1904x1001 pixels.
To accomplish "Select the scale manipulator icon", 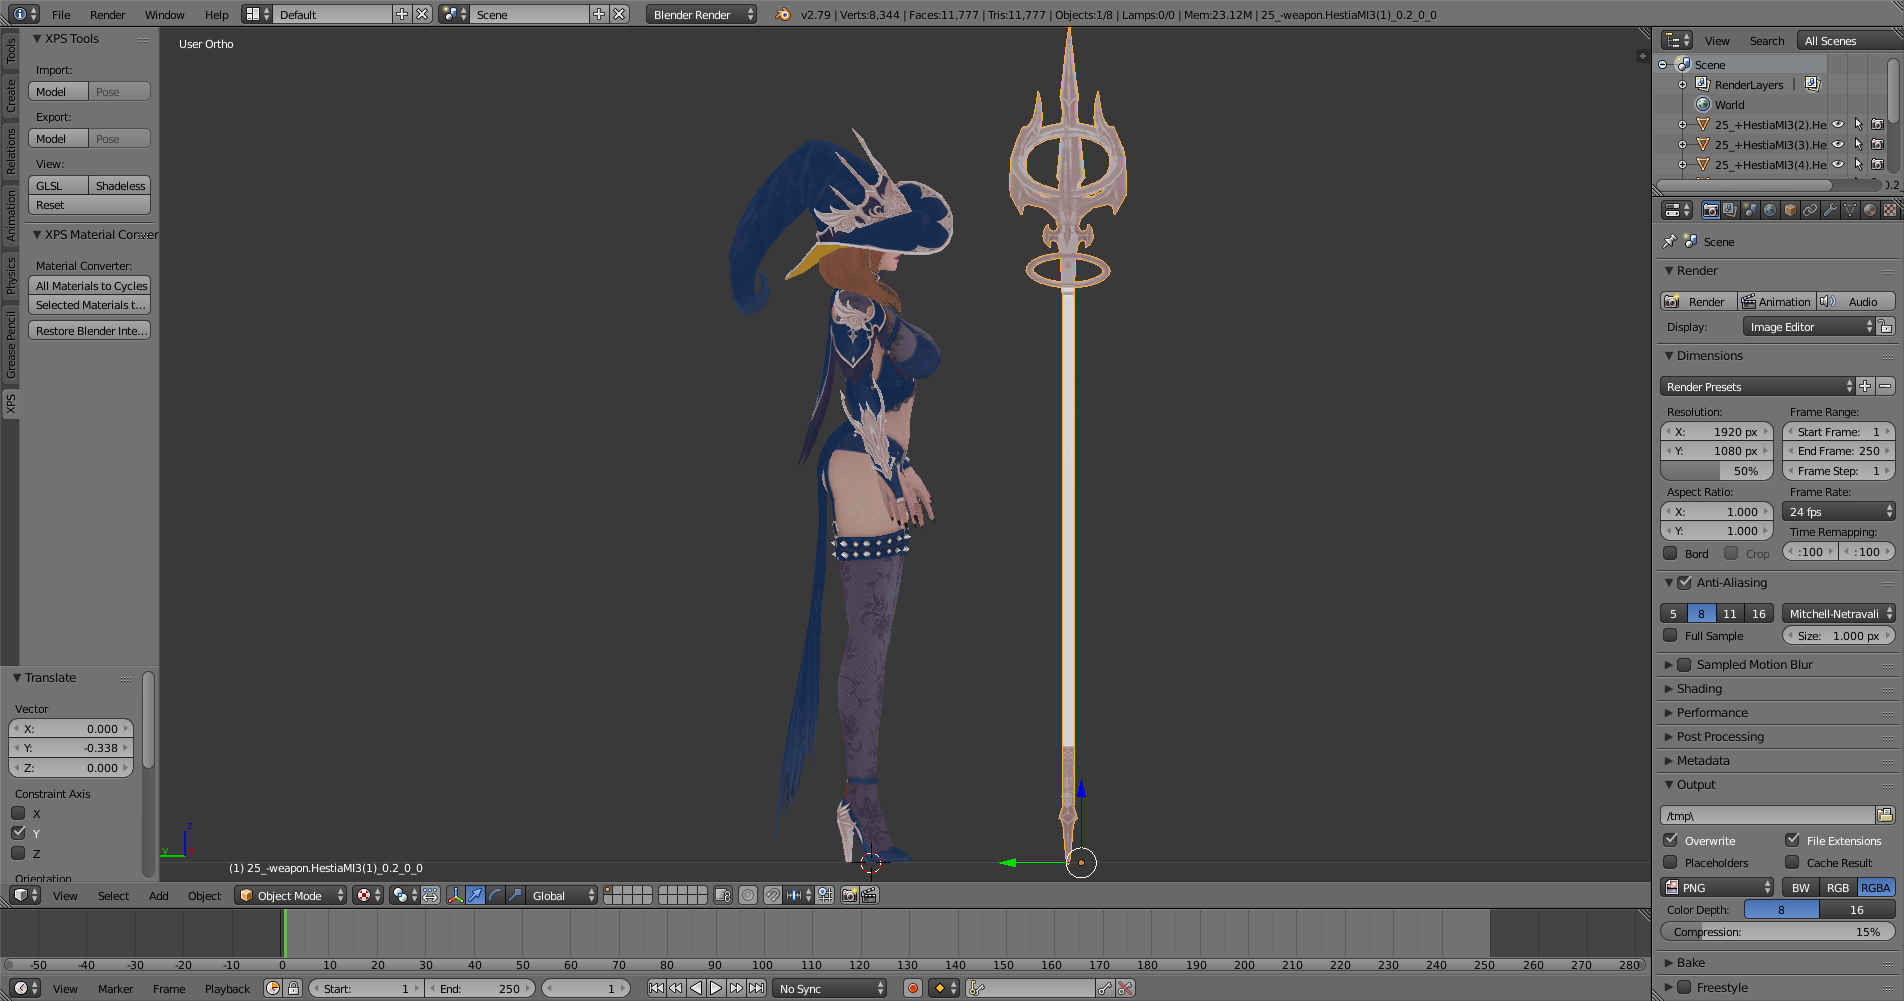I will coord(515,895).
